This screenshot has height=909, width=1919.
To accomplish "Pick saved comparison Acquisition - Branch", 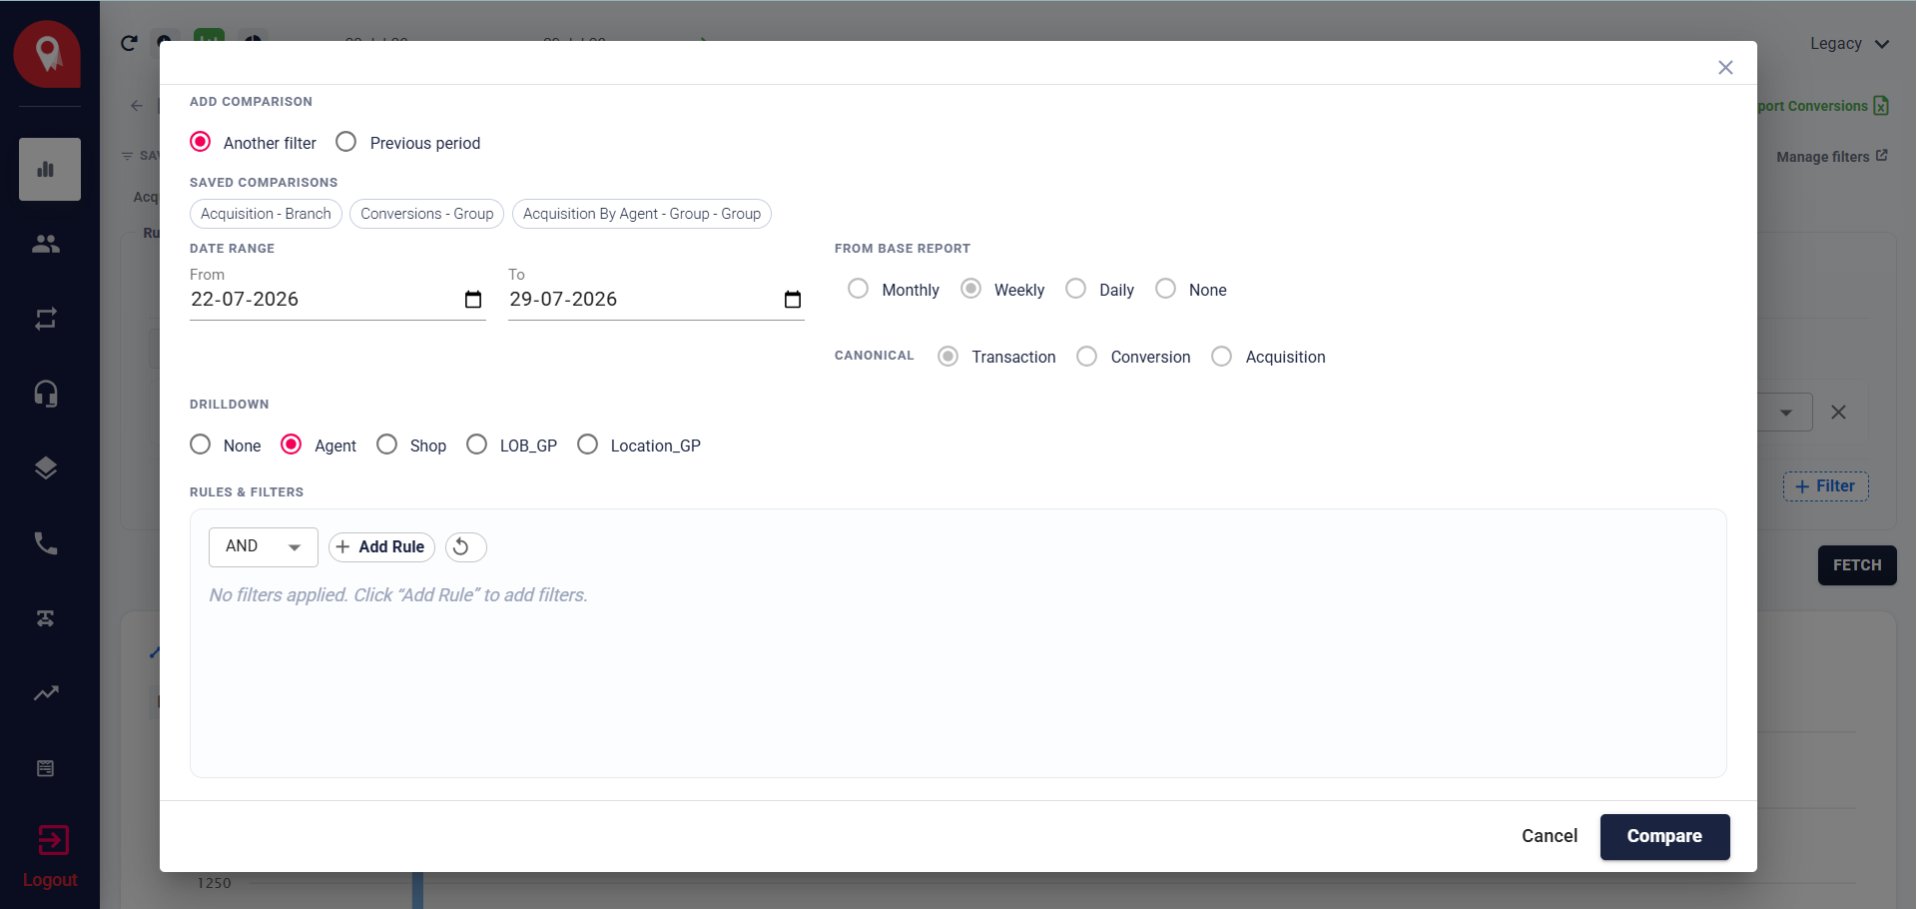I will coord(266,214).
